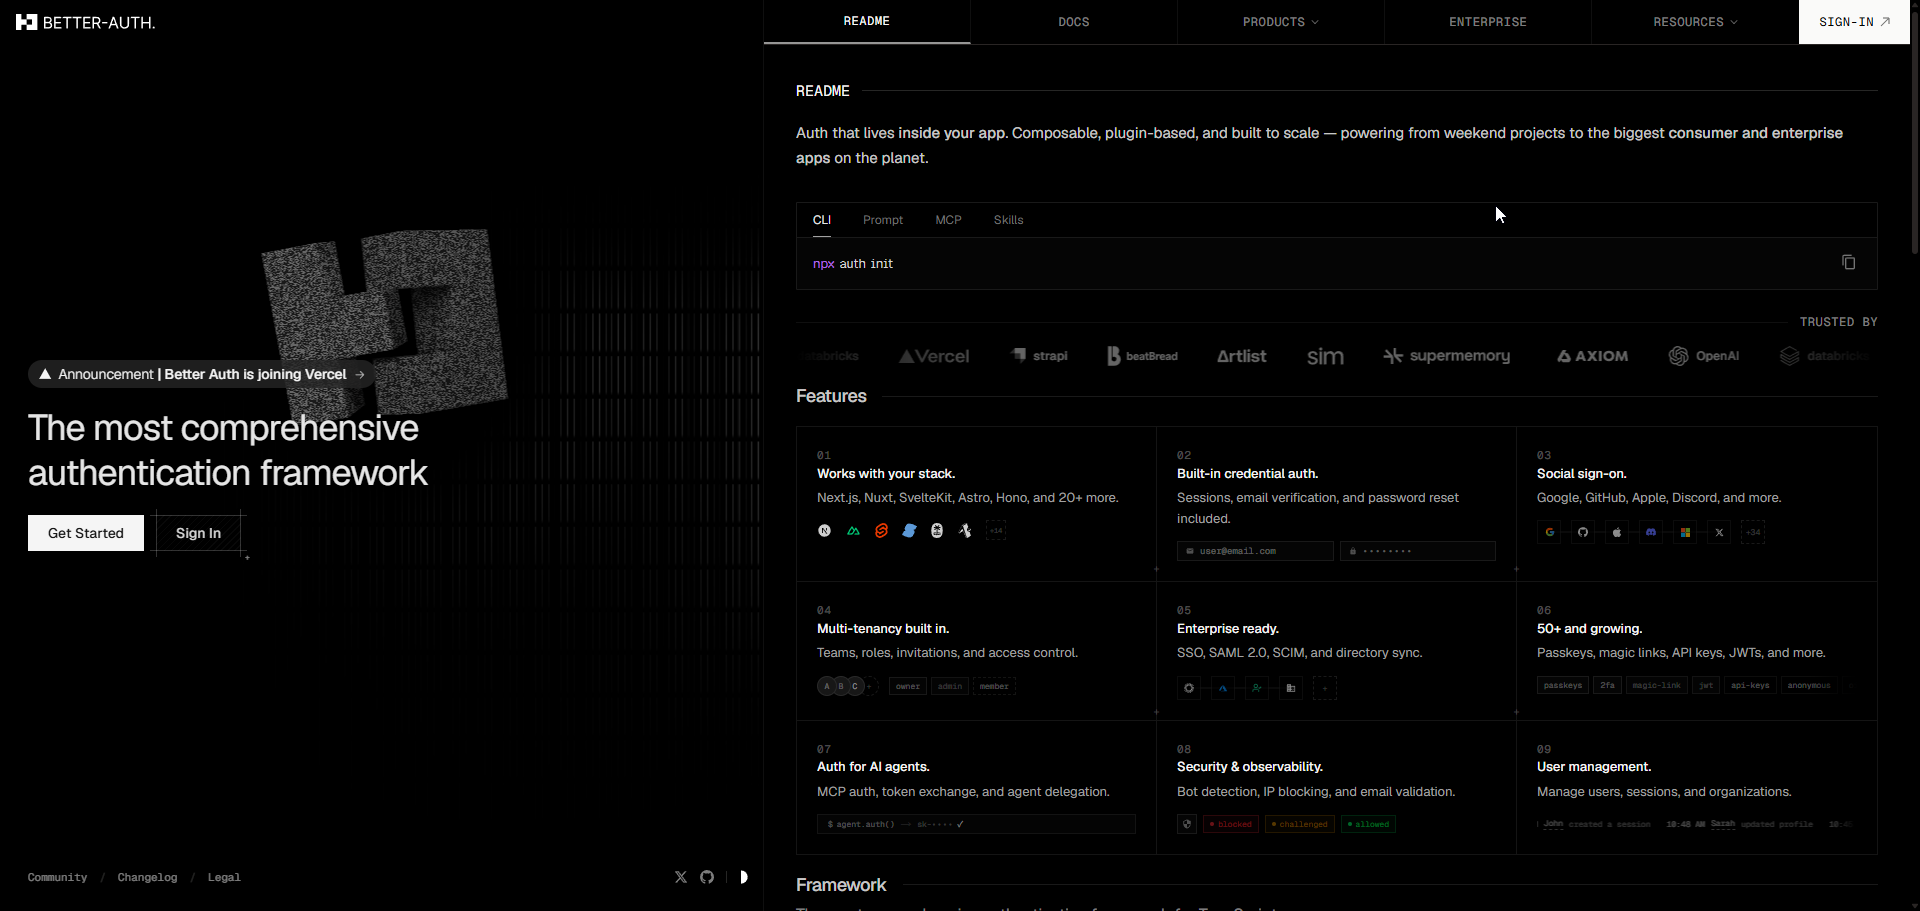Image resolution: width=1920 pixels, height=911 pixels.
Task: Click the AXIOM logo in Trusted By
Action: [1592, 356]
